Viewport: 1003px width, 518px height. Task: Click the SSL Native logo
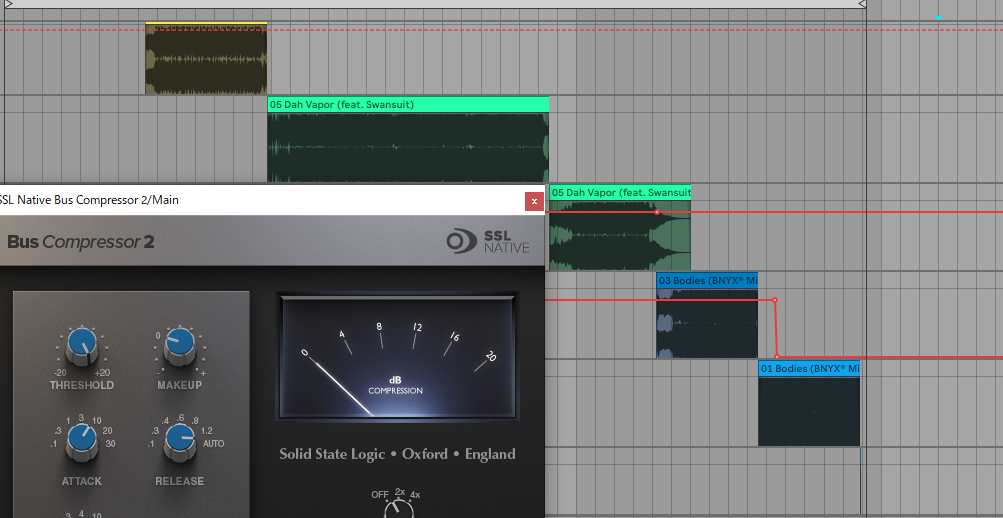(488, 241)
